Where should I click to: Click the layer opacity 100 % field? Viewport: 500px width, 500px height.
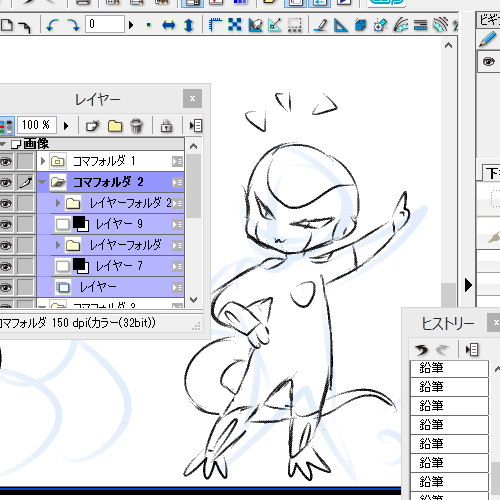pyautogui.click(x=36, y=125)
